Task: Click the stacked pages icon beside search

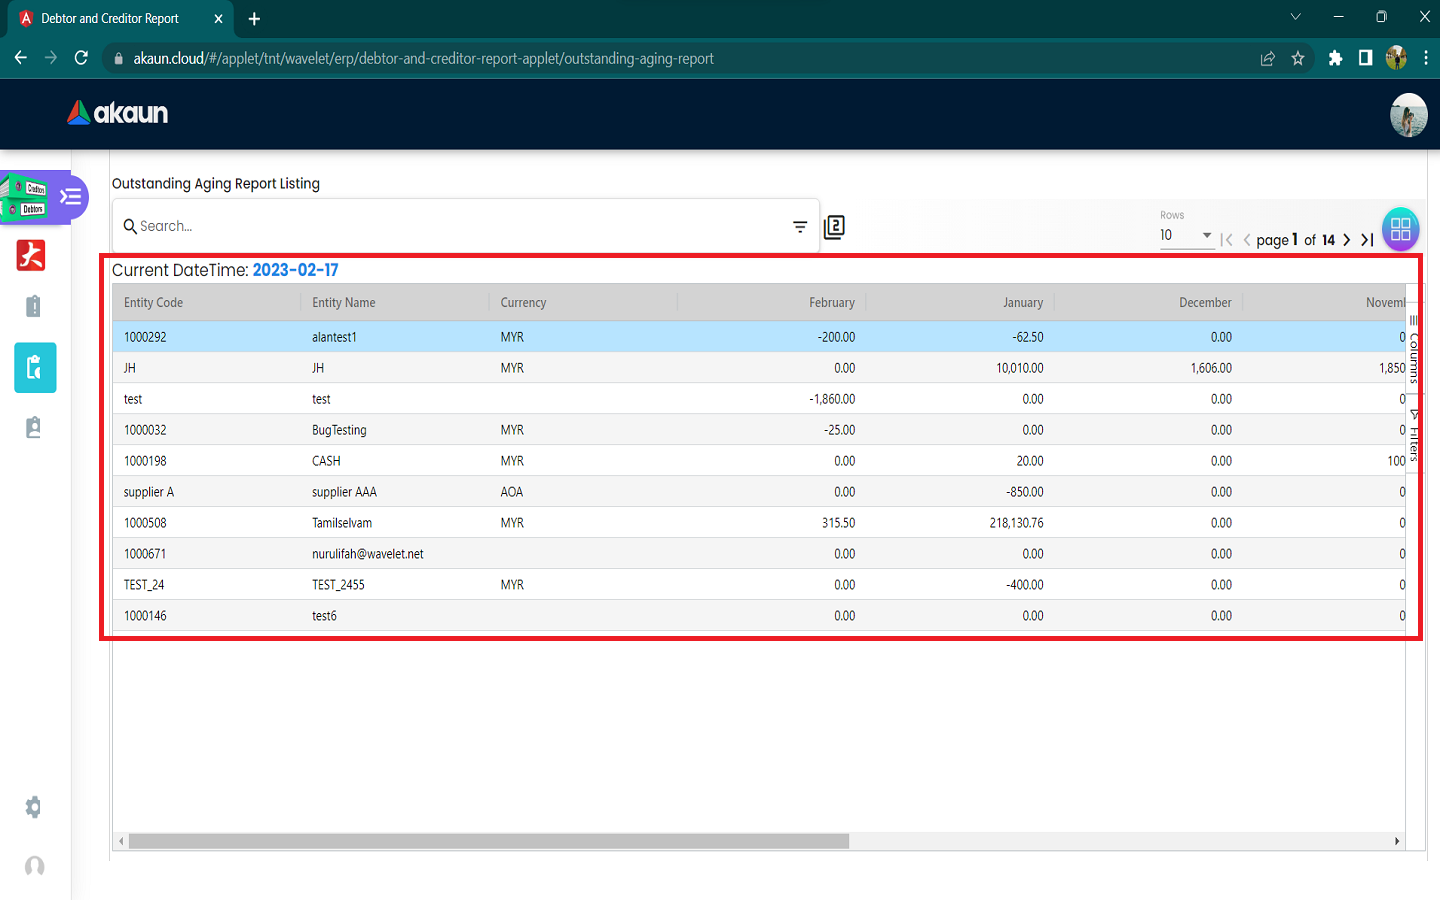Action: coord(834,227)
